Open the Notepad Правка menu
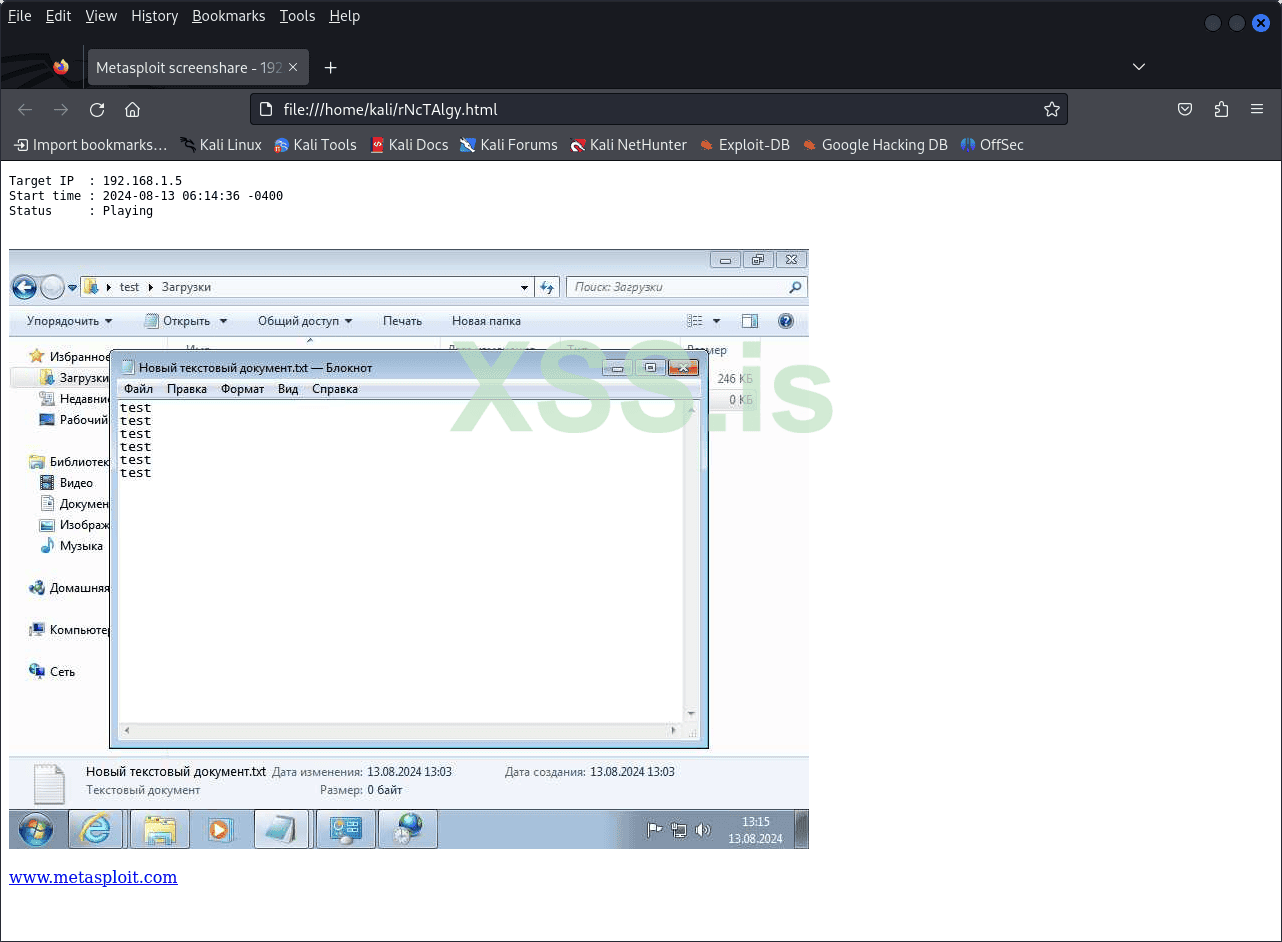Image resolution: width=1282 pixels, height=942 pixels. tap(187, 389)
